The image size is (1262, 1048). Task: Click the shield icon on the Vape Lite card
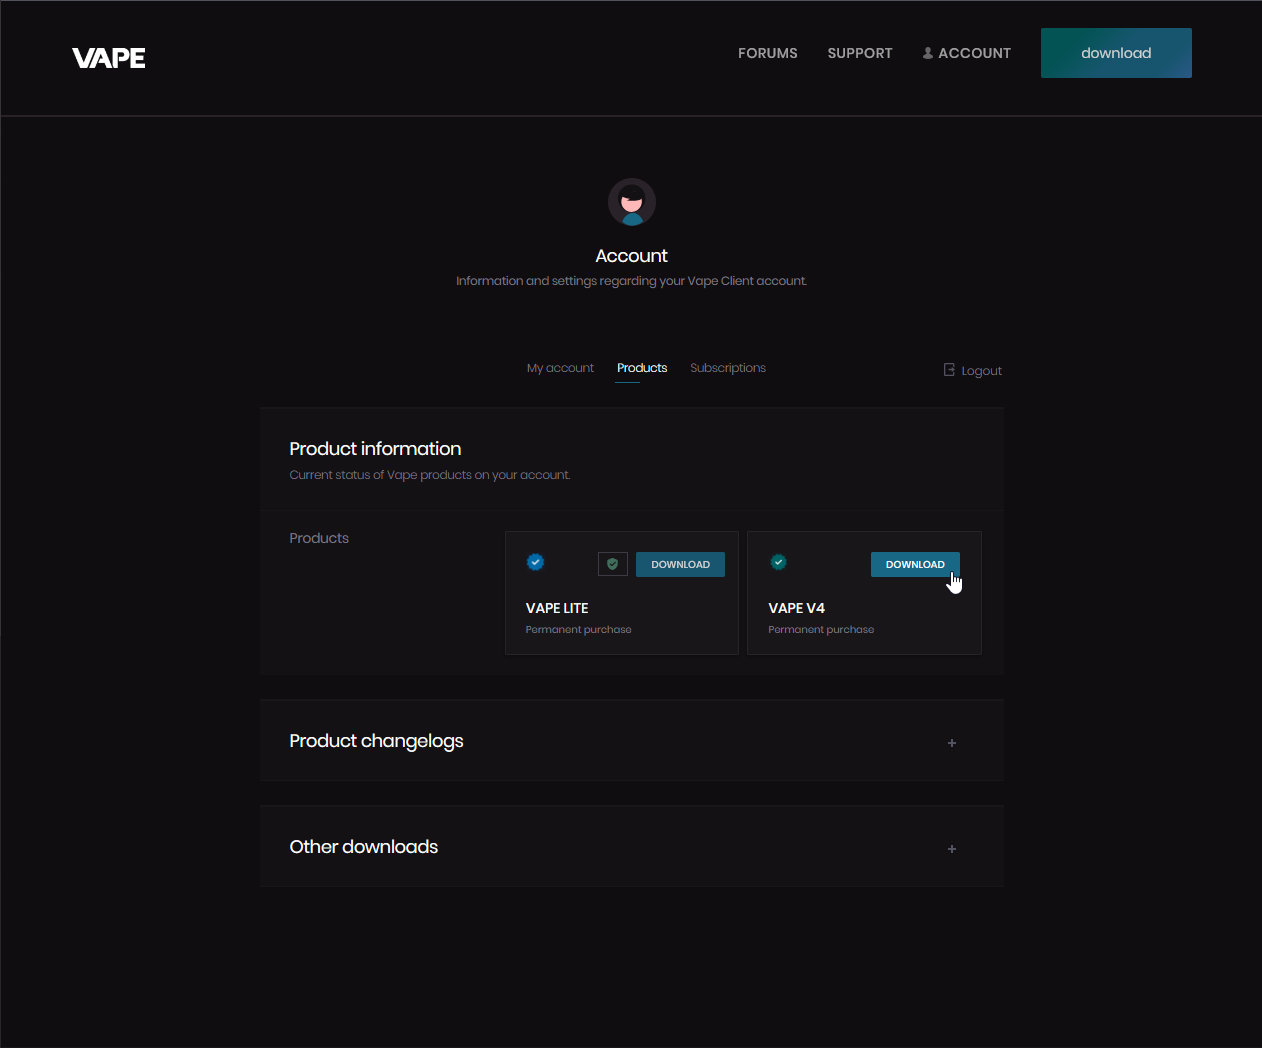(613, 564)
